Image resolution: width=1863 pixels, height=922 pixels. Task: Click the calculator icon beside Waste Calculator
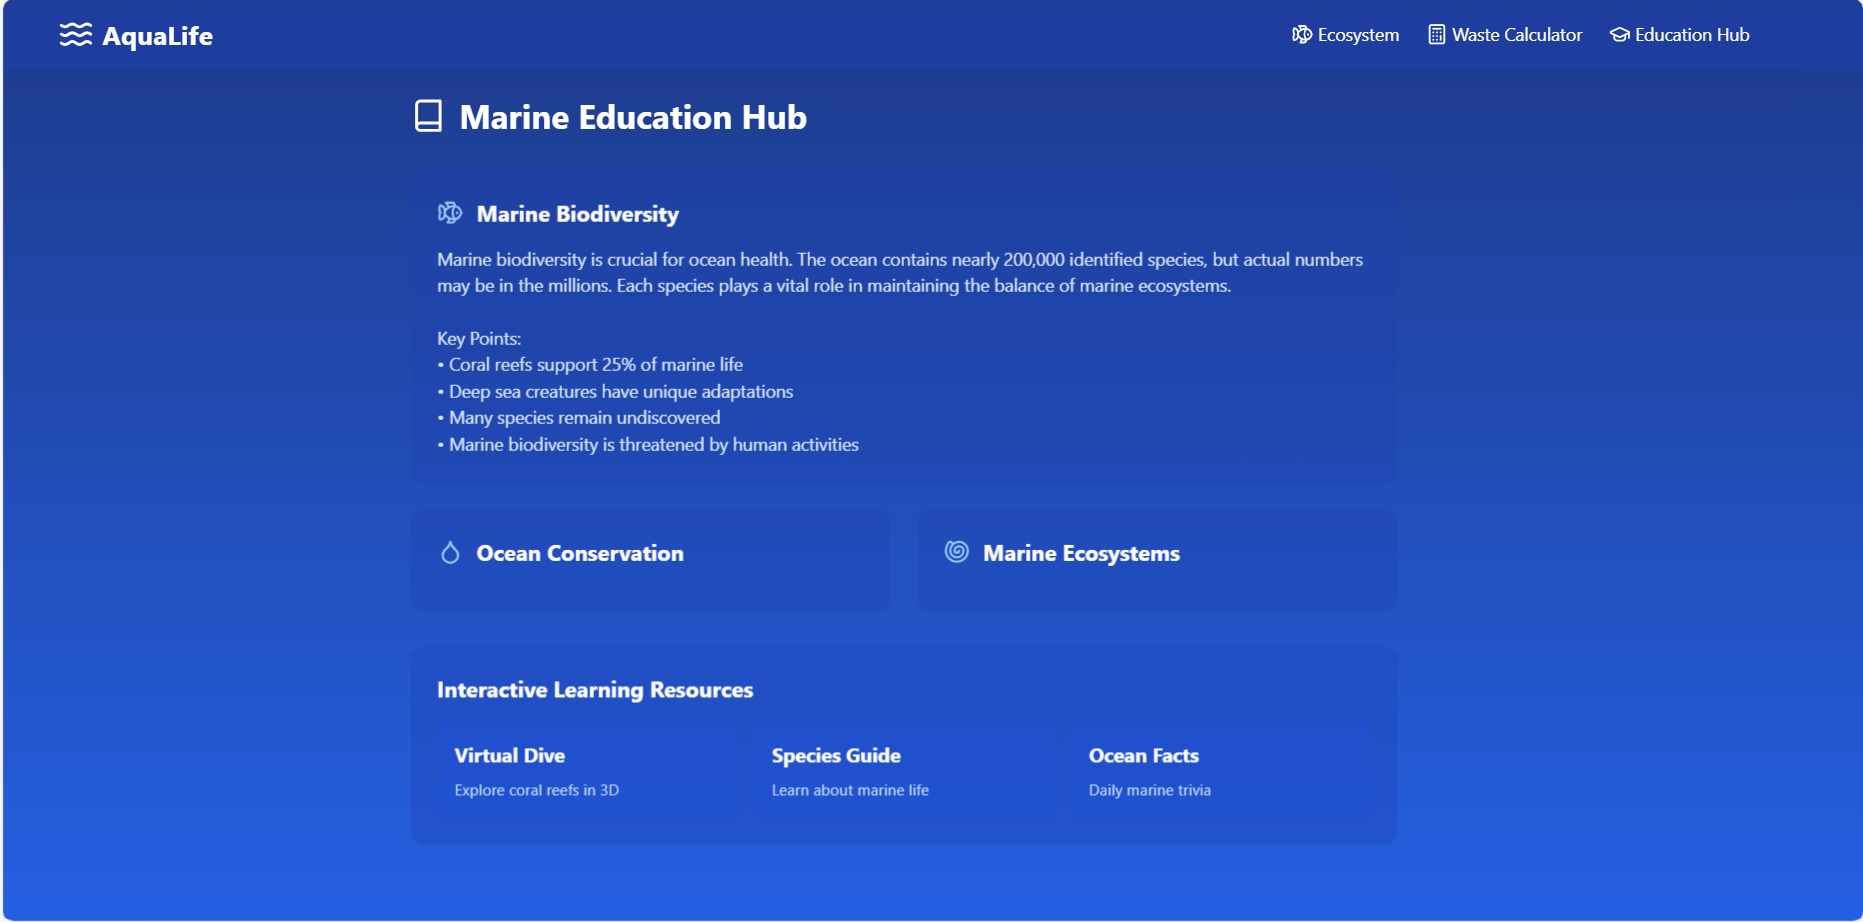click(1436, 33)
